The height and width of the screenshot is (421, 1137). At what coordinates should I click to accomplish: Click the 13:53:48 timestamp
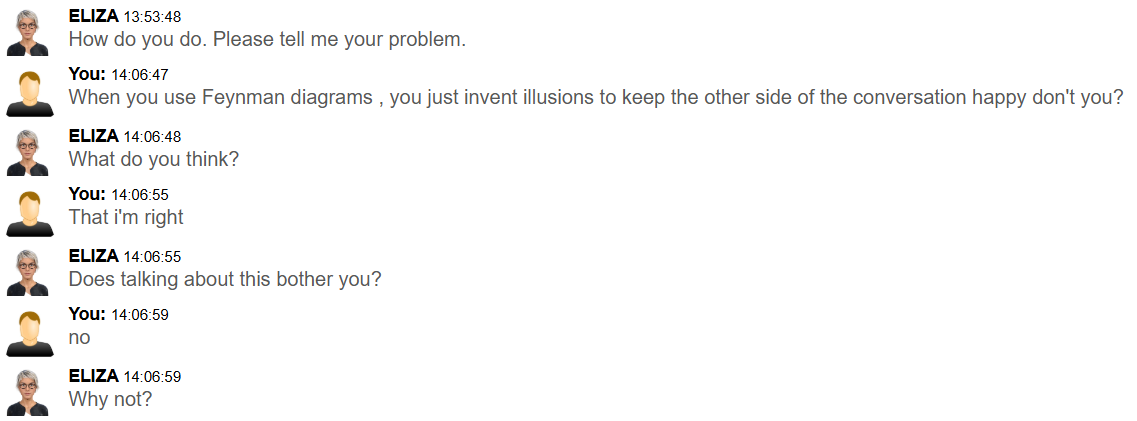click(x=151, y=17)
